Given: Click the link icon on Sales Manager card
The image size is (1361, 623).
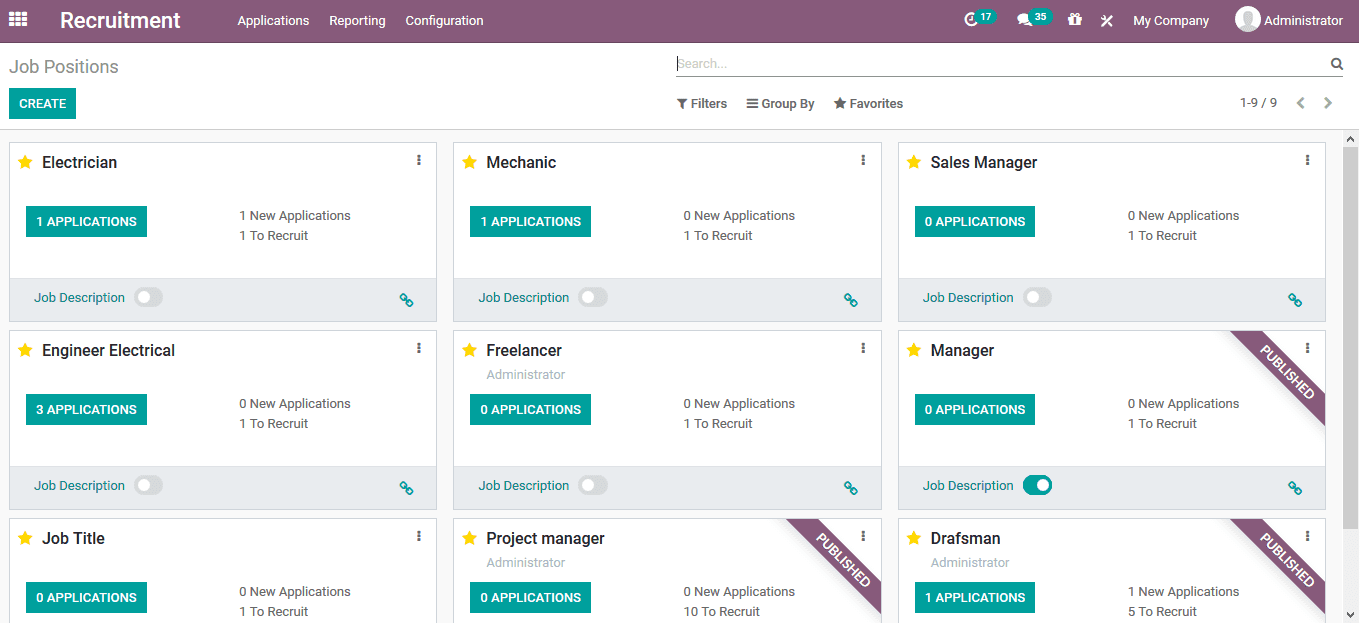Looking at the screenshot, I should (1294, 299).
